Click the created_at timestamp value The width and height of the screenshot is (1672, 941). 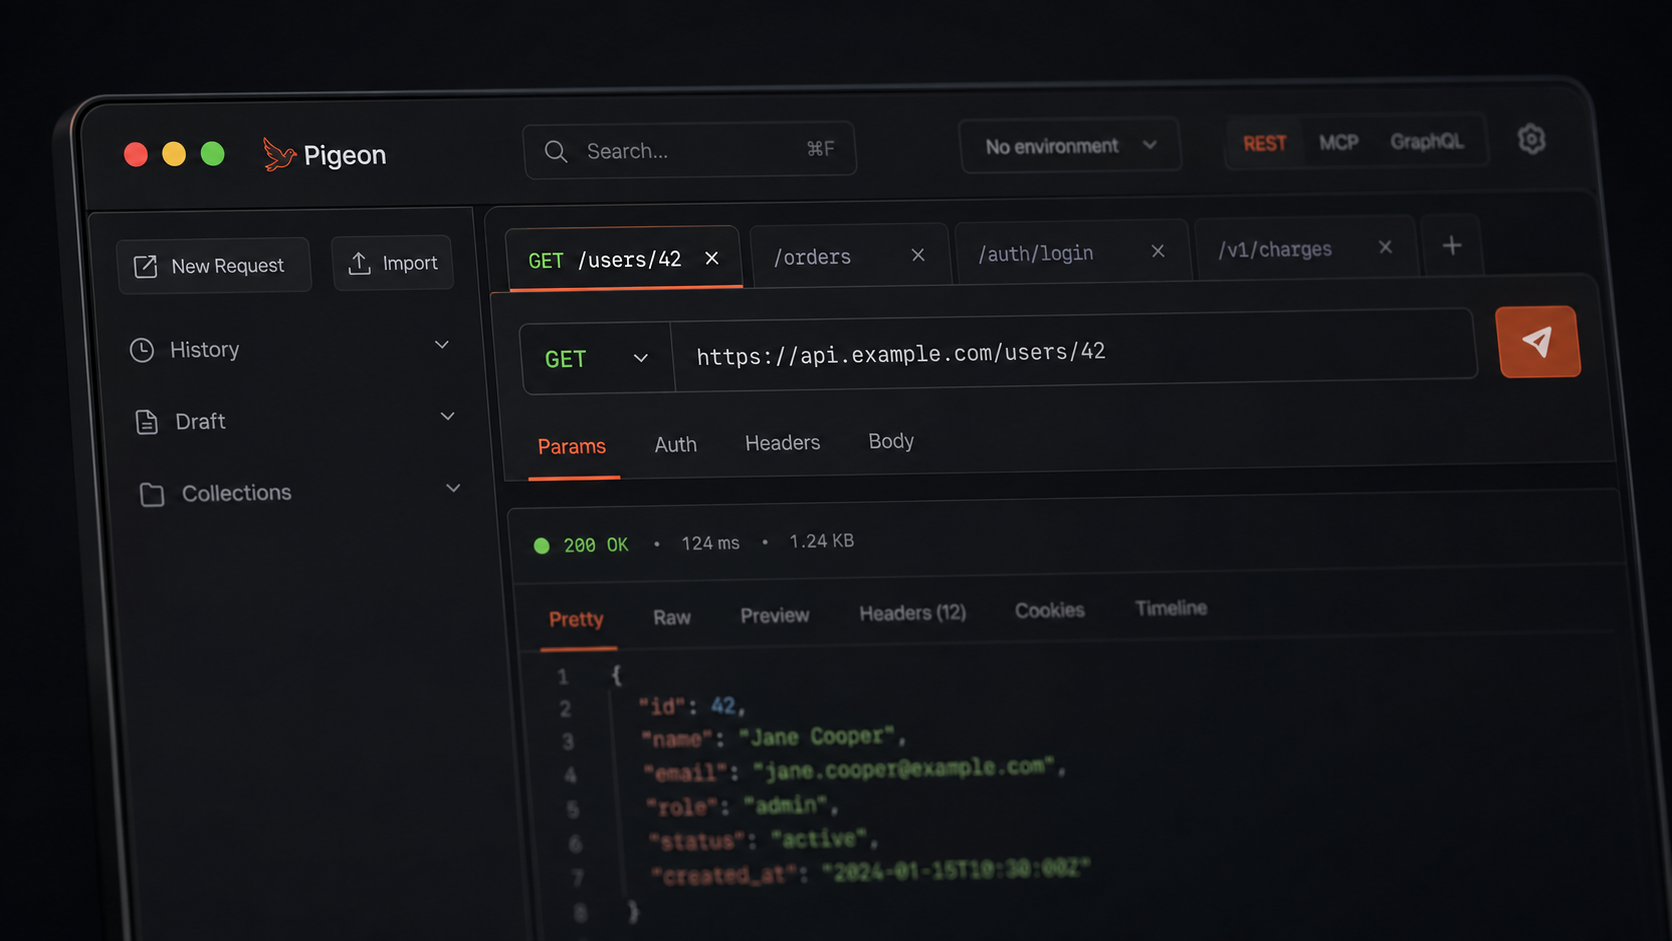tap(954, 870)
